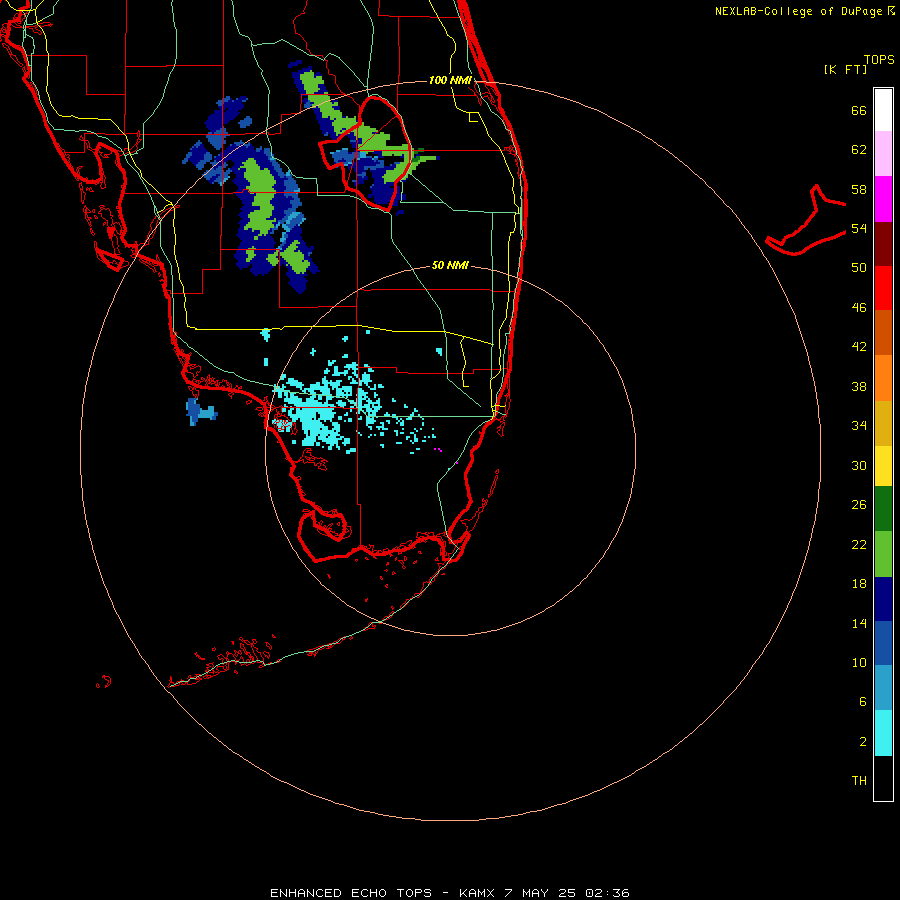Click the legend value "50"
Image resolution: width=900 pixels, height=900 pixels.
pos(859,267)
